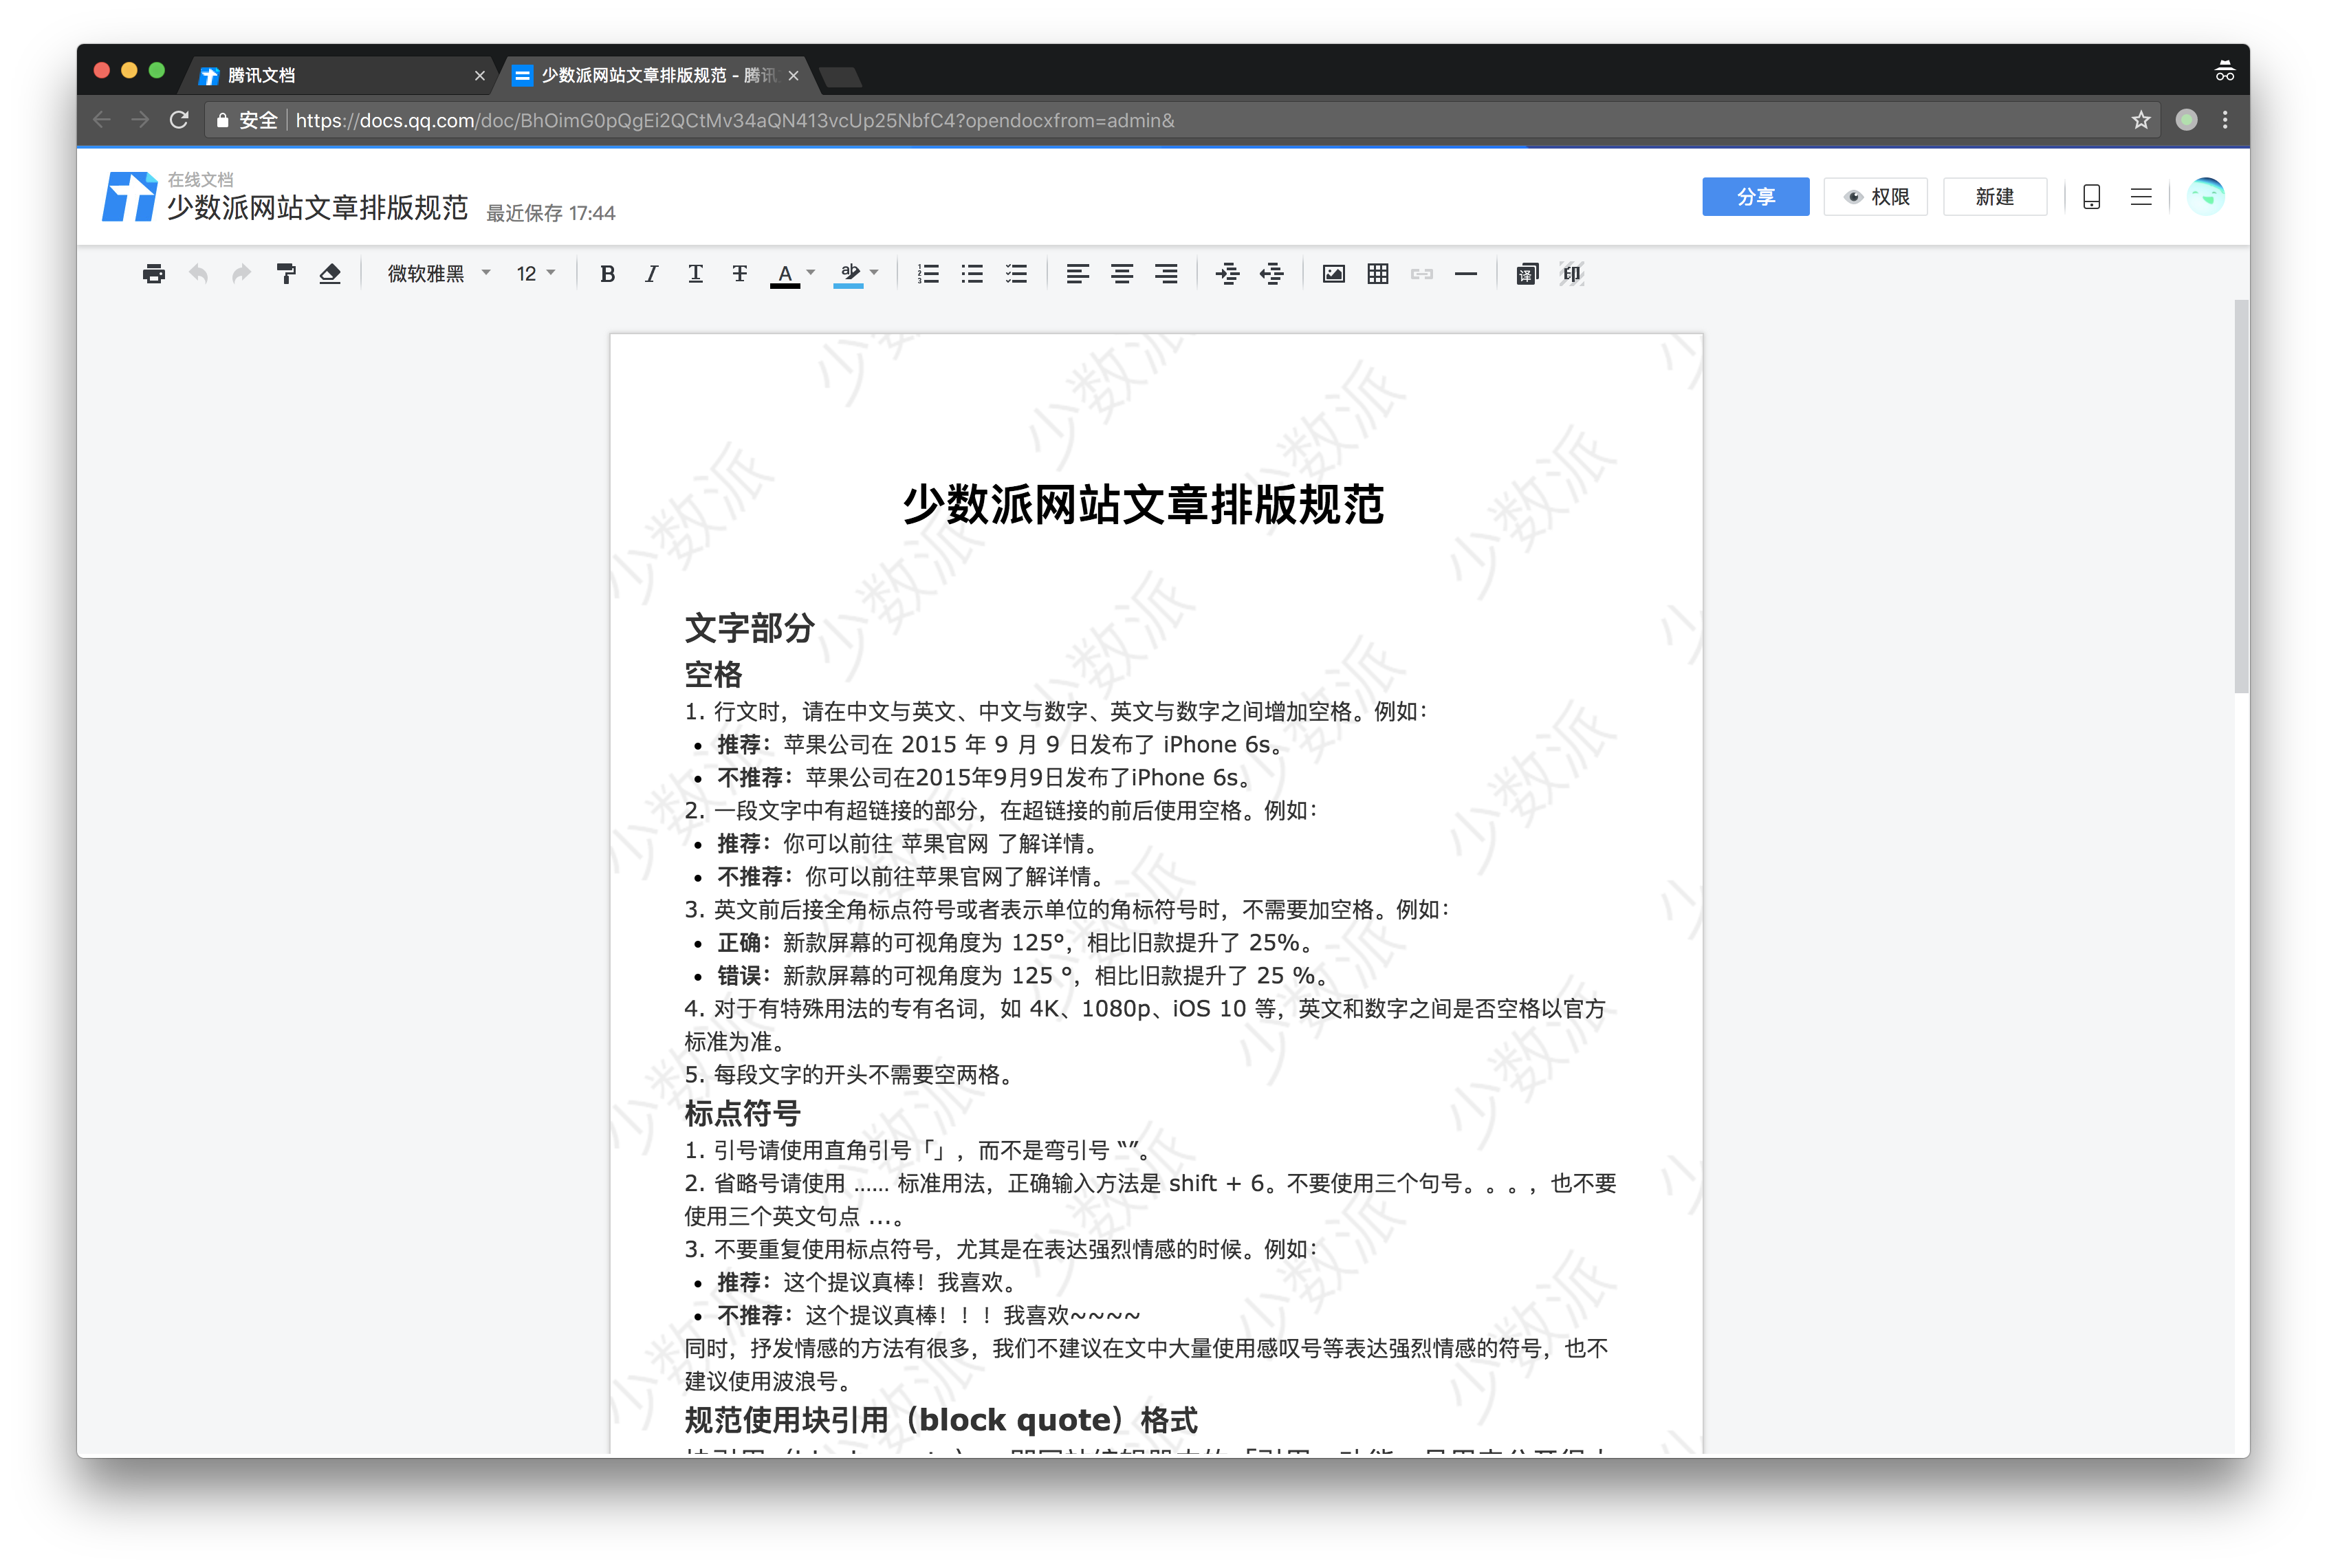Increase paragraph indent
This screenshot has height=1568, width=2327.
[x=1227, y=274]
